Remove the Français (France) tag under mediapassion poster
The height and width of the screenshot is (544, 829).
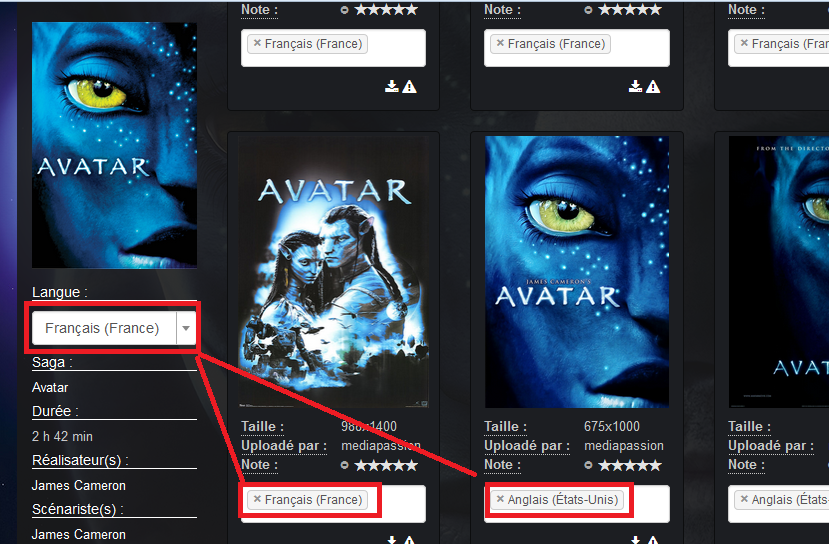257,499
